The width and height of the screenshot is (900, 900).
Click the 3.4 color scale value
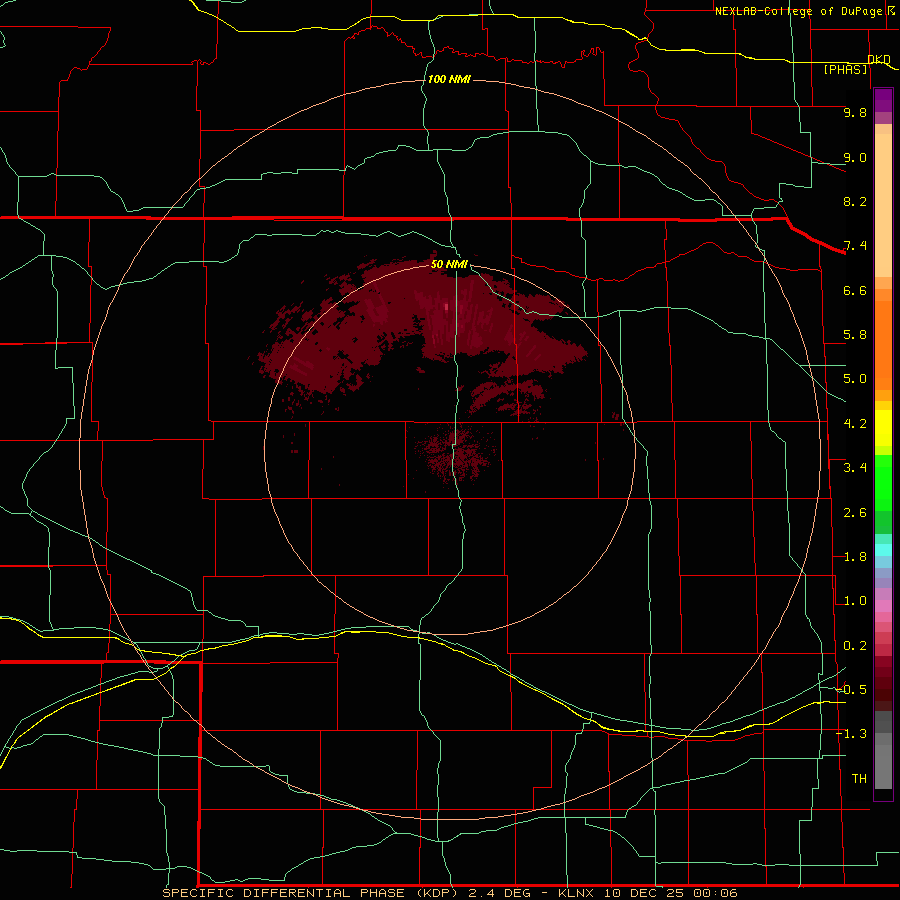pyautogui.click(x=855, y=468)
